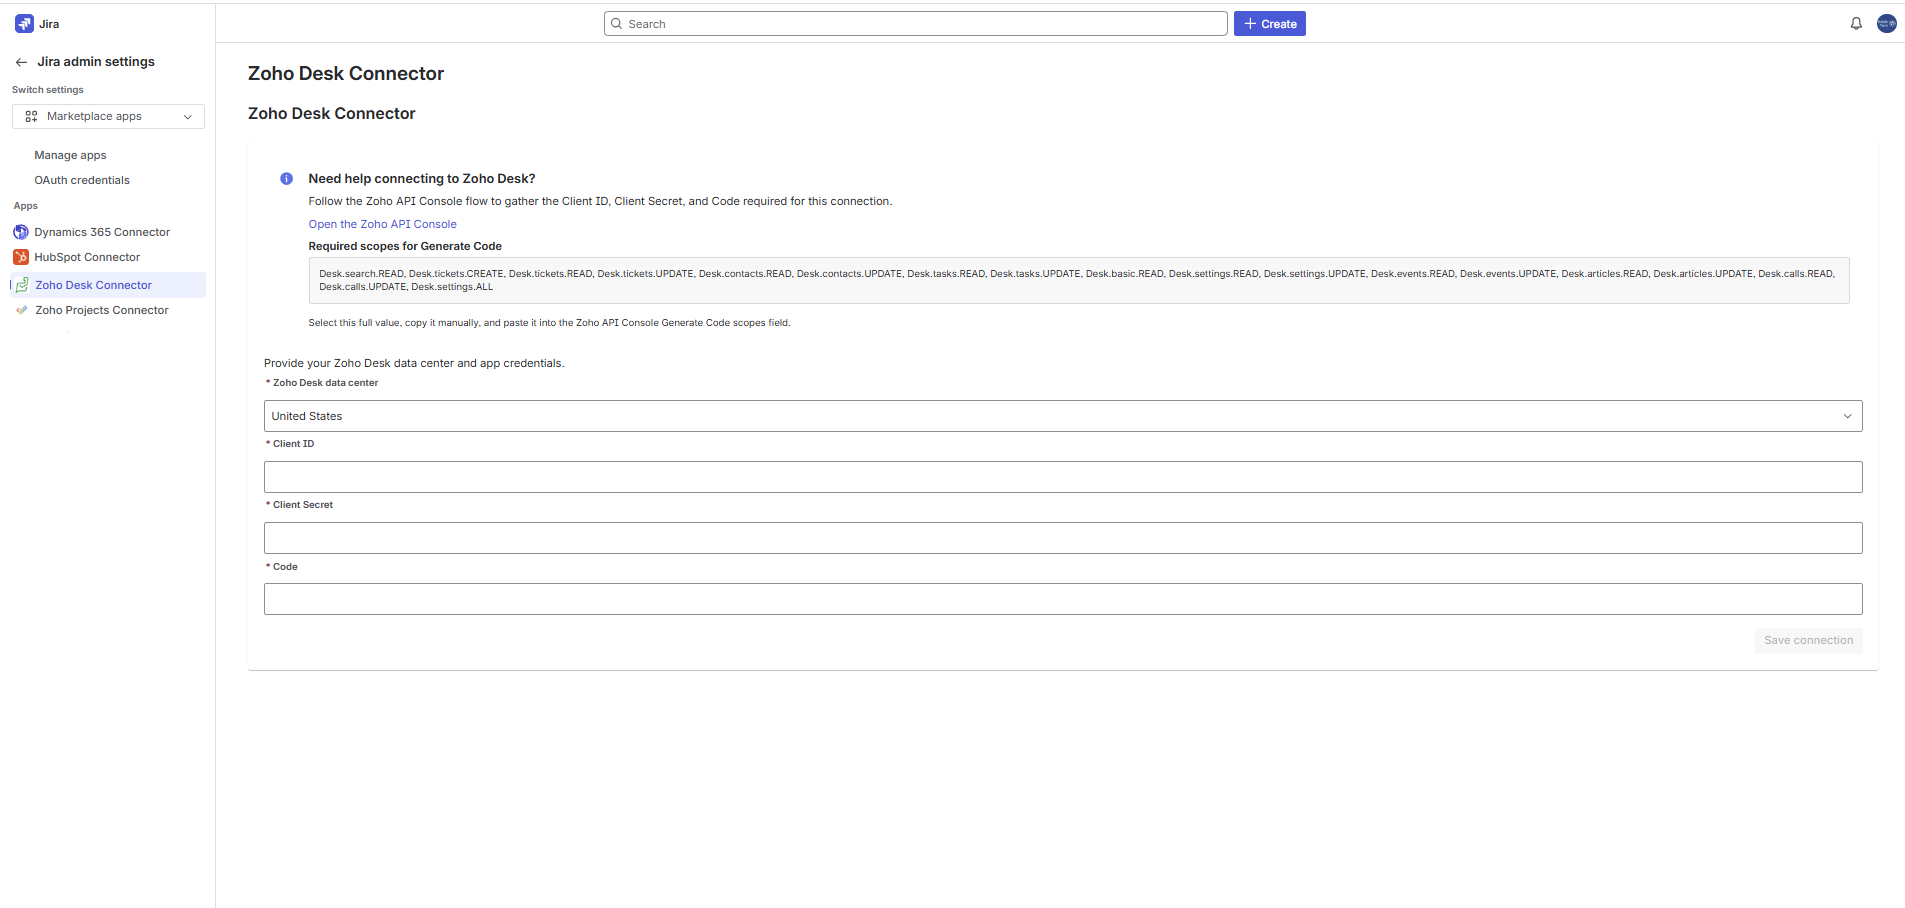The height and width of the screenshot is (908, 1905).
Task: Open the notifications bell icon
Action: (1856, 23)
